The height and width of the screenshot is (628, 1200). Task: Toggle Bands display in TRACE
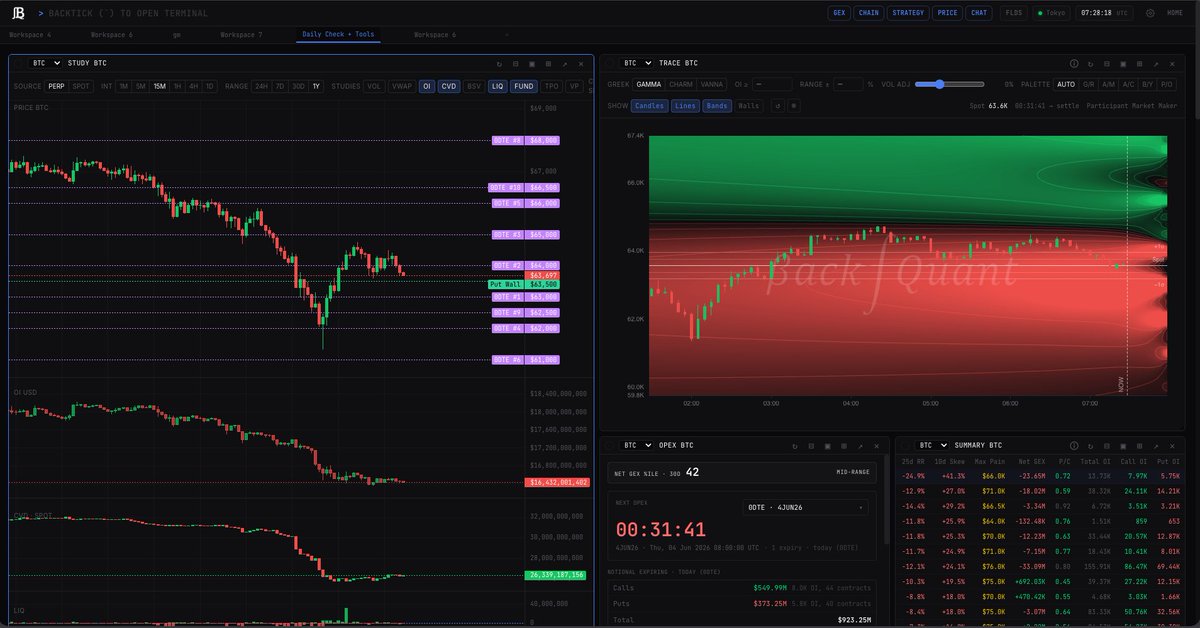(x=717, y=106)
